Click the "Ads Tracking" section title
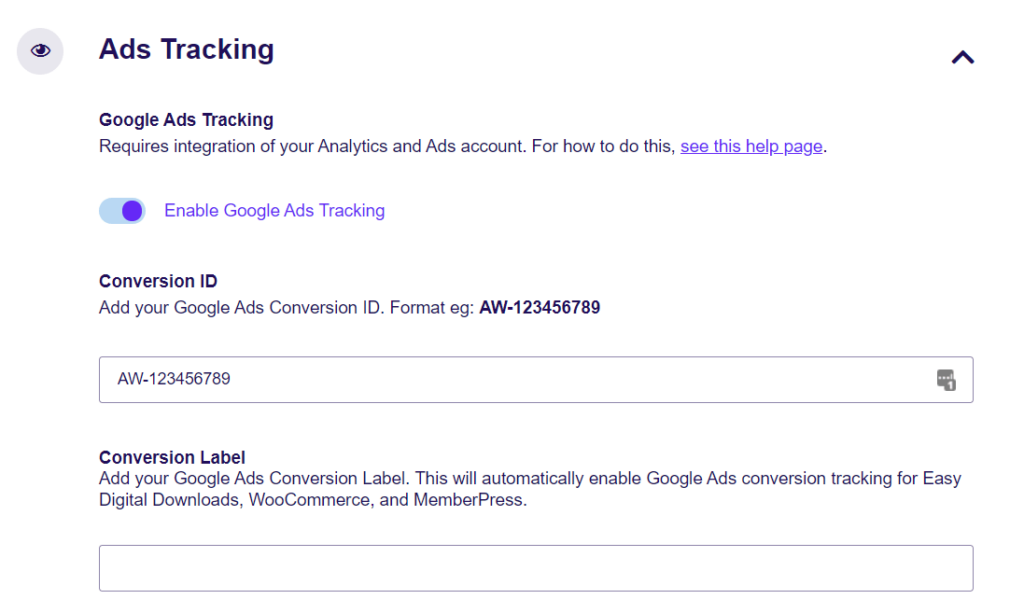Viewport: 1024px width, 613px height. [x=186, y=50]
